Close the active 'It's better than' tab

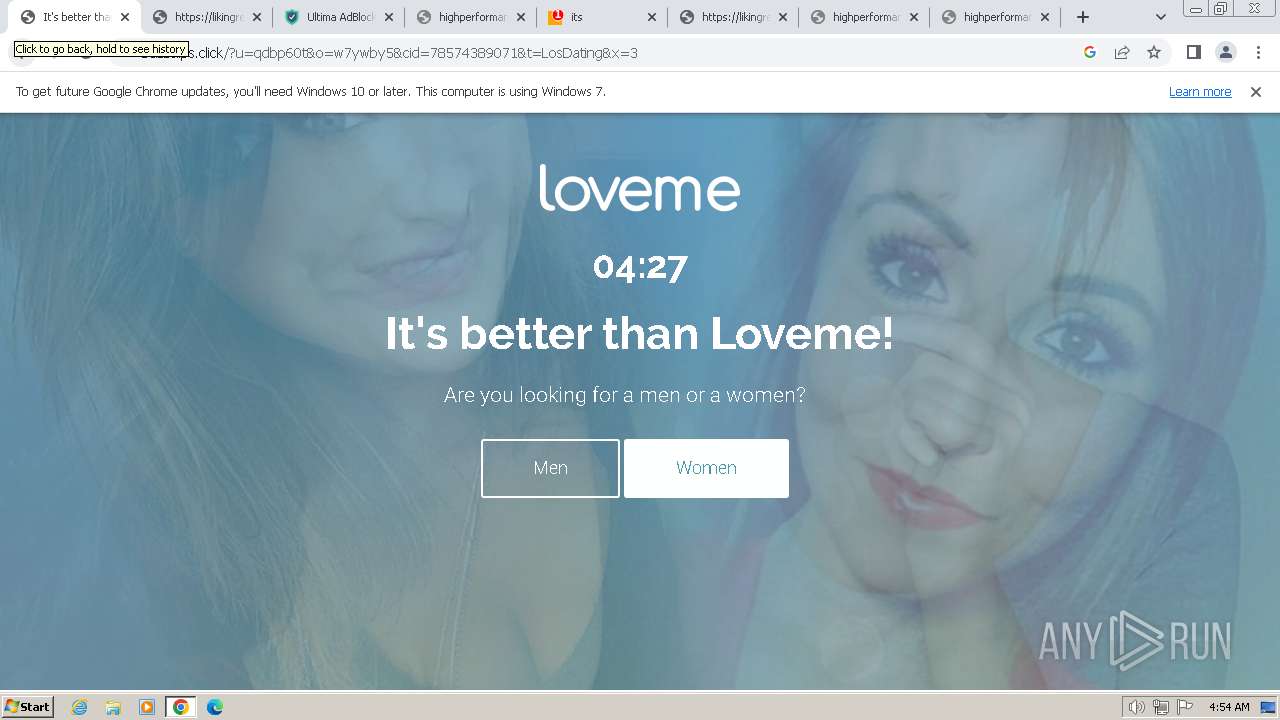point(125,17)
